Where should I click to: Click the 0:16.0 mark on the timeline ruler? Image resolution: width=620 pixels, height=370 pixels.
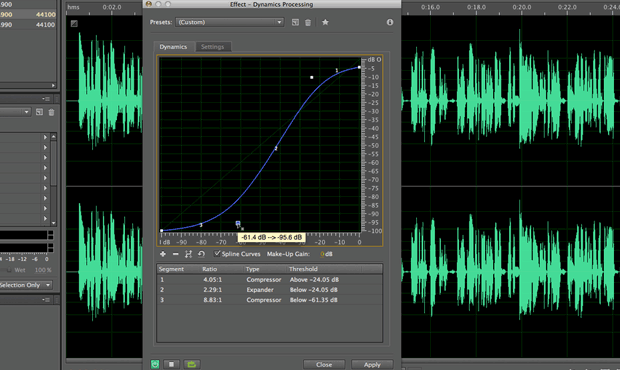click(430, 7)
